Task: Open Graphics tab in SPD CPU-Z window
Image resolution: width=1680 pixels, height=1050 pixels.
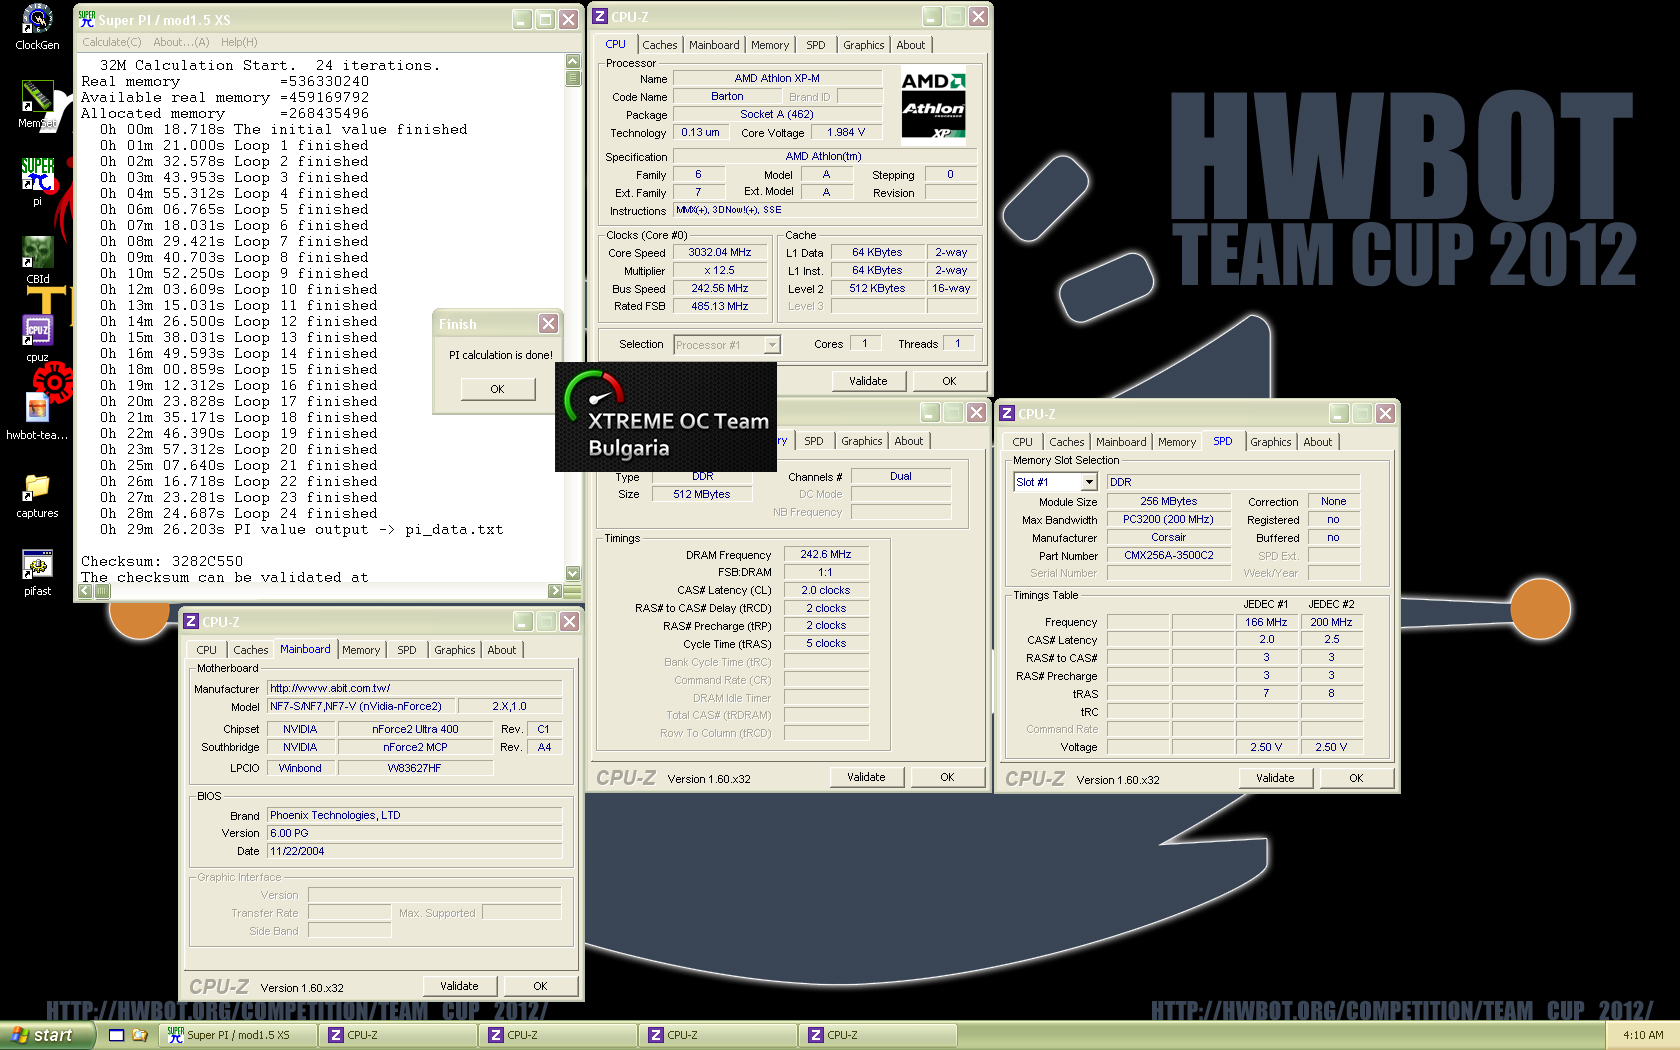Action: (x=1271, y=442)
